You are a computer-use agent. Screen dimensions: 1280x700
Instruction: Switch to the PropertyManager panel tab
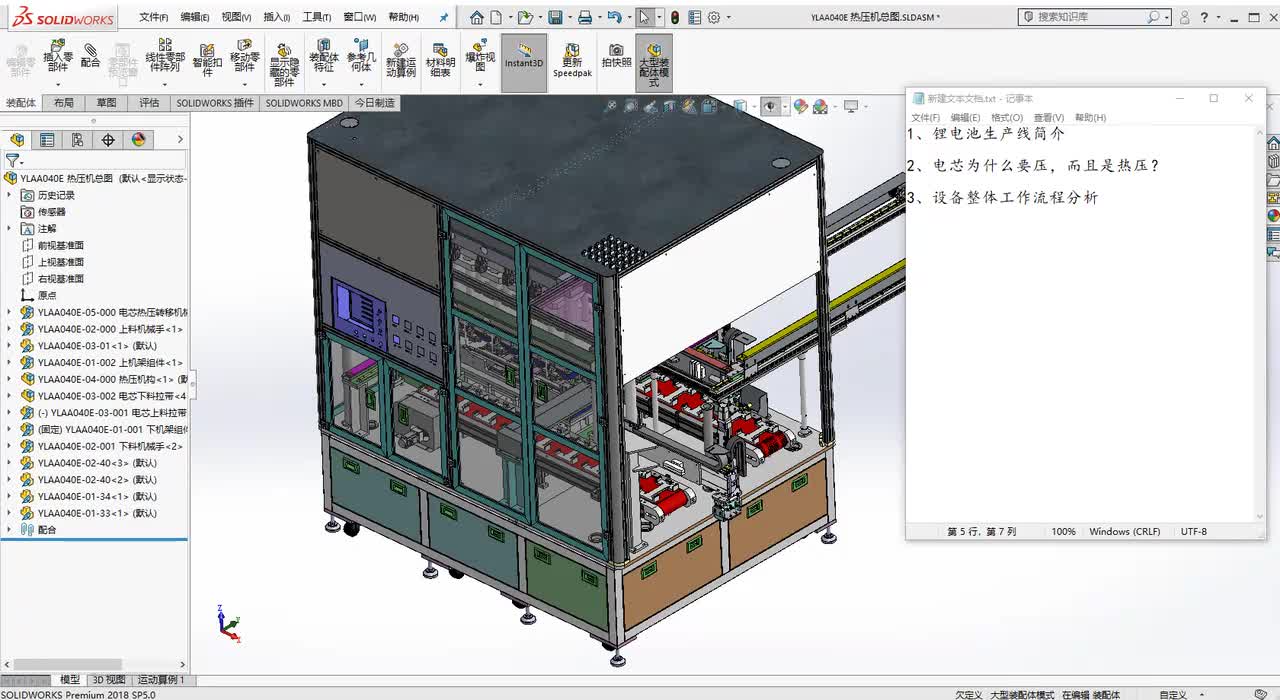pos(47,140)
